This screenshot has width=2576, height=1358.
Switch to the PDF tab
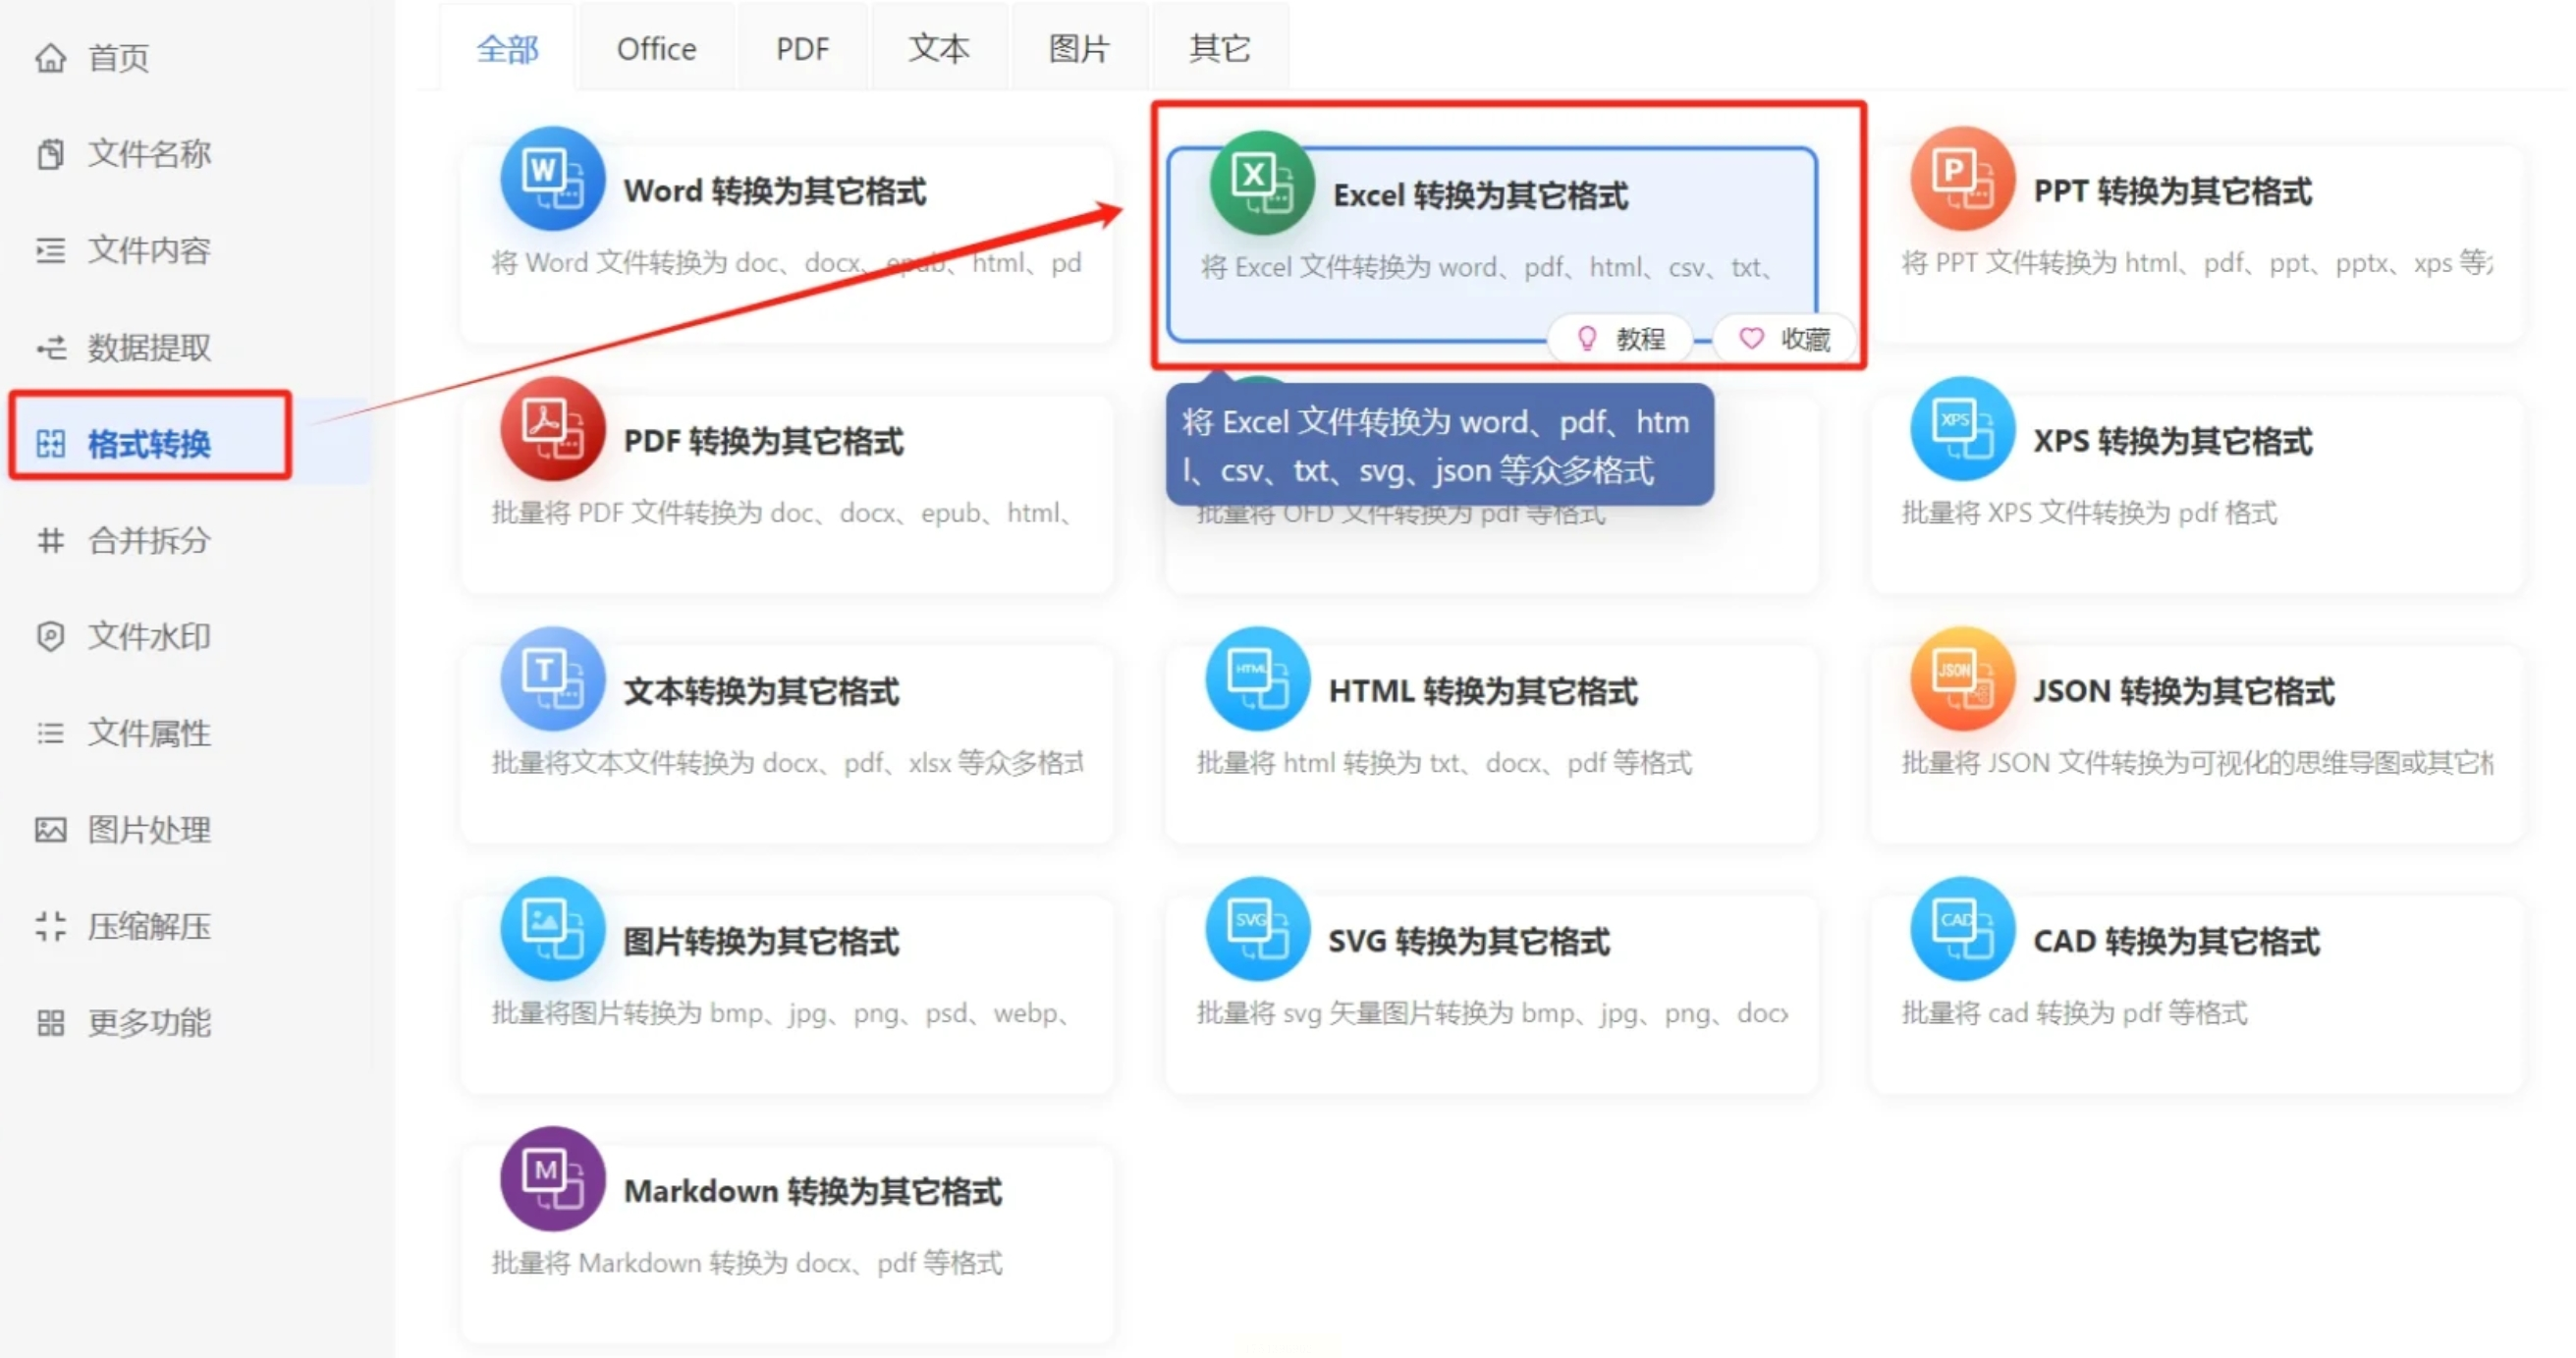(802, 48)
